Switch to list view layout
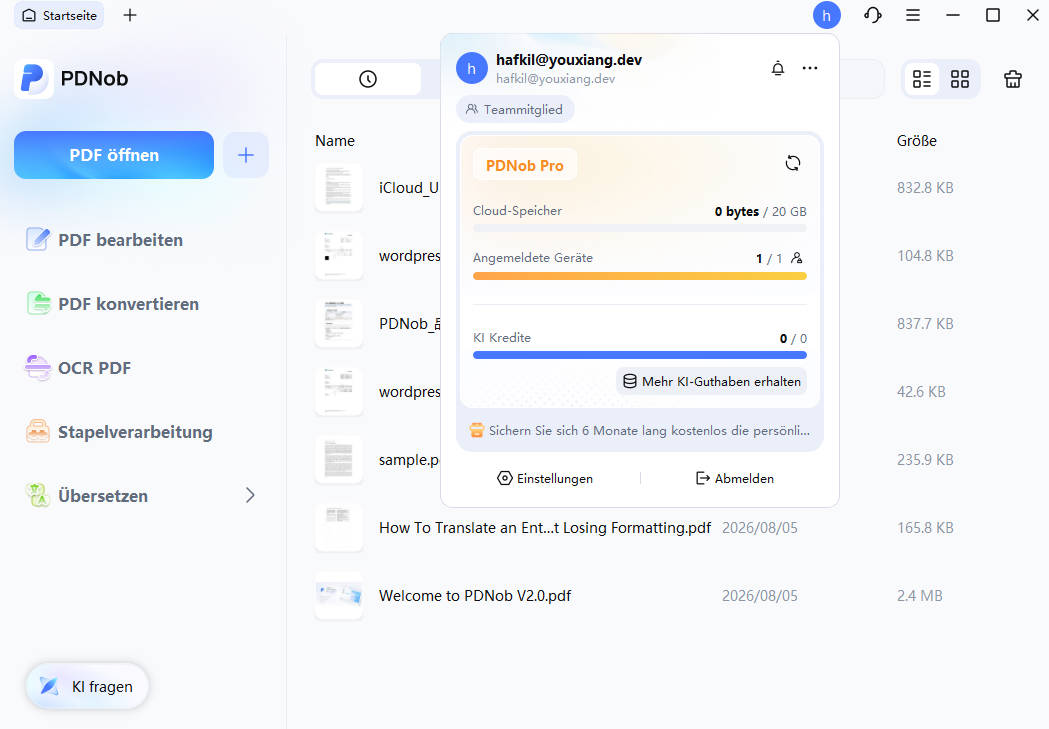Screen dimensions: 1049x729 click(922, 79)
